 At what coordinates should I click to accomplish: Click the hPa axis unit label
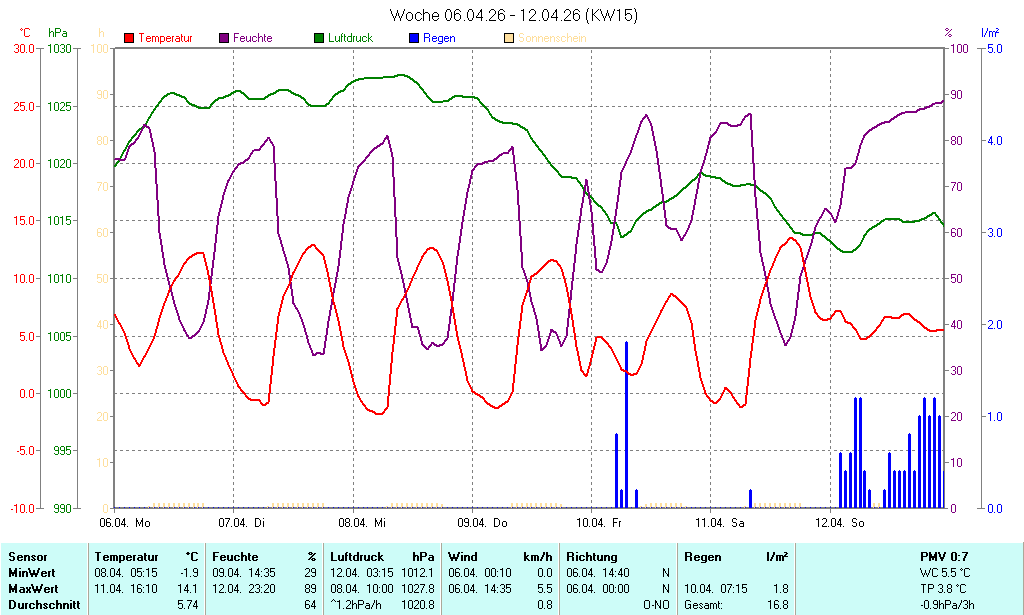tap(59, 33)
